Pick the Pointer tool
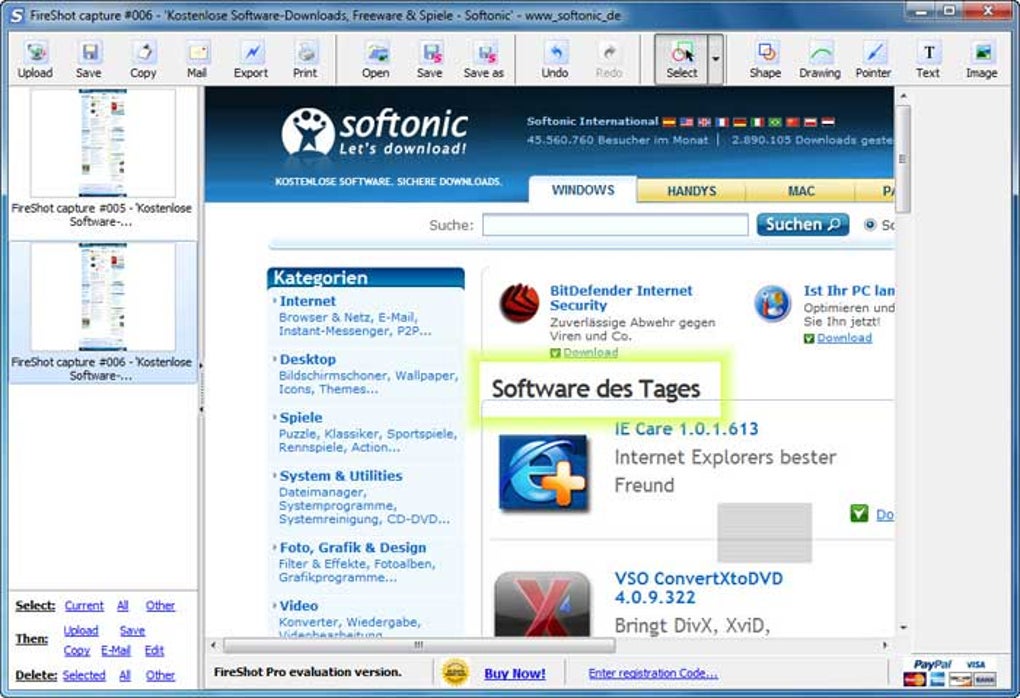This screenshot has height=698, width=1020. [x=873, y=60]
